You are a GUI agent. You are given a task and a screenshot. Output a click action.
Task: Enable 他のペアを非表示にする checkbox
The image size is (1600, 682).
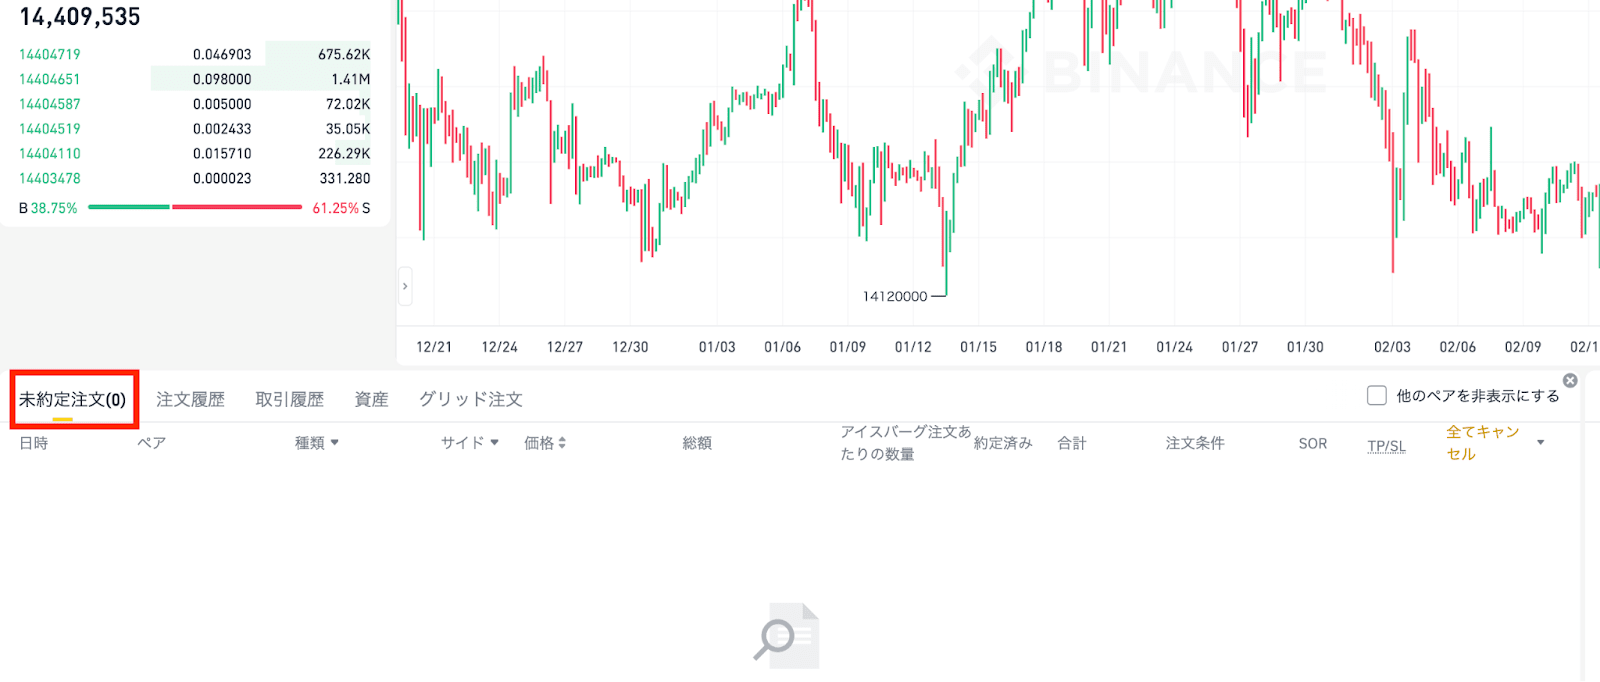[1377, 396]
